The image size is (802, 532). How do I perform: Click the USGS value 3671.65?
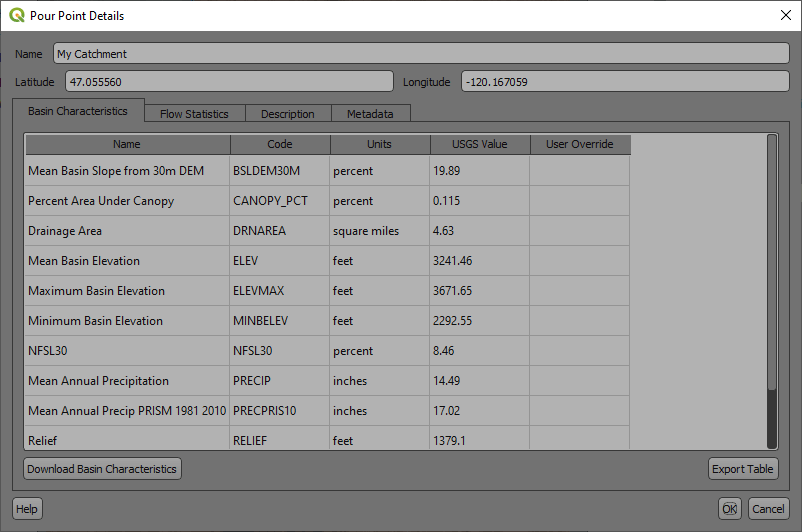pos(479,291)
